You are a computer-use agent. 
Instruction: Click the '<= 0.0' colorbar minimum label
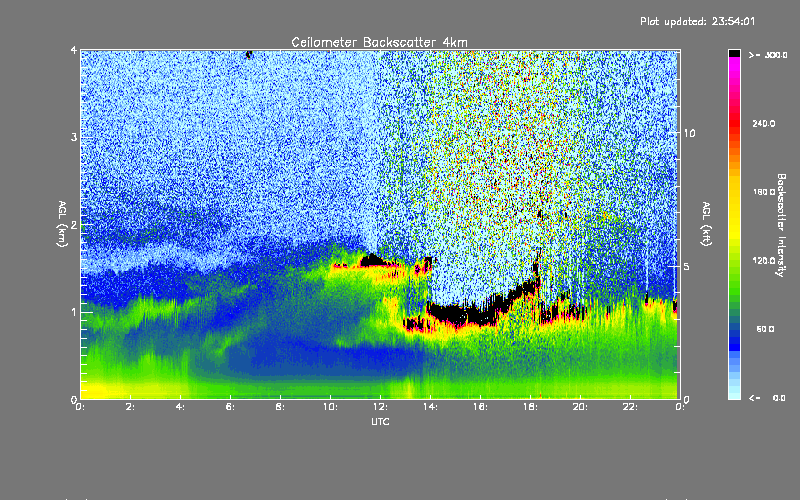tap(767, 398)
